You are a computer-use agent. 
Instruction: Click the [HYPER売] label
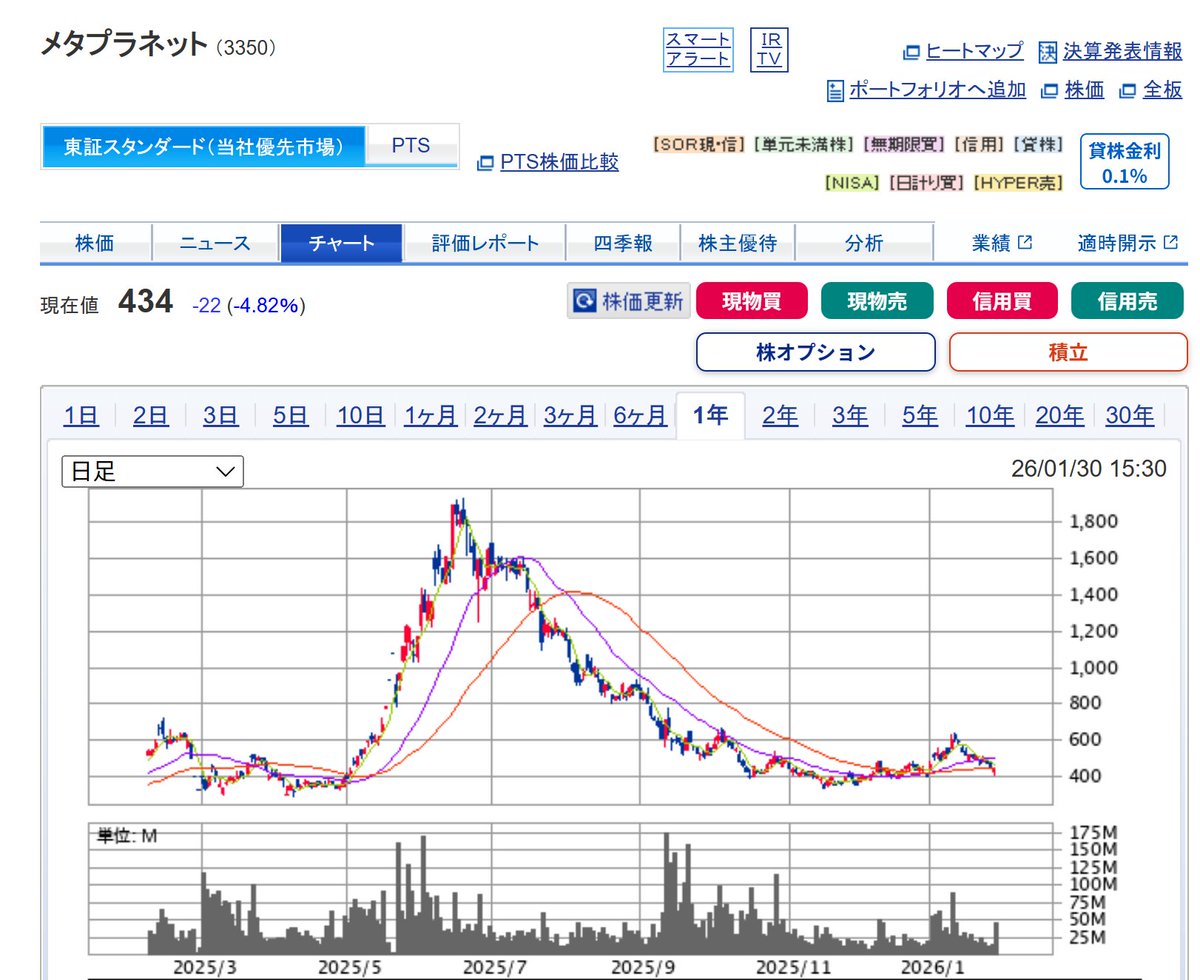coord(1017,183)
